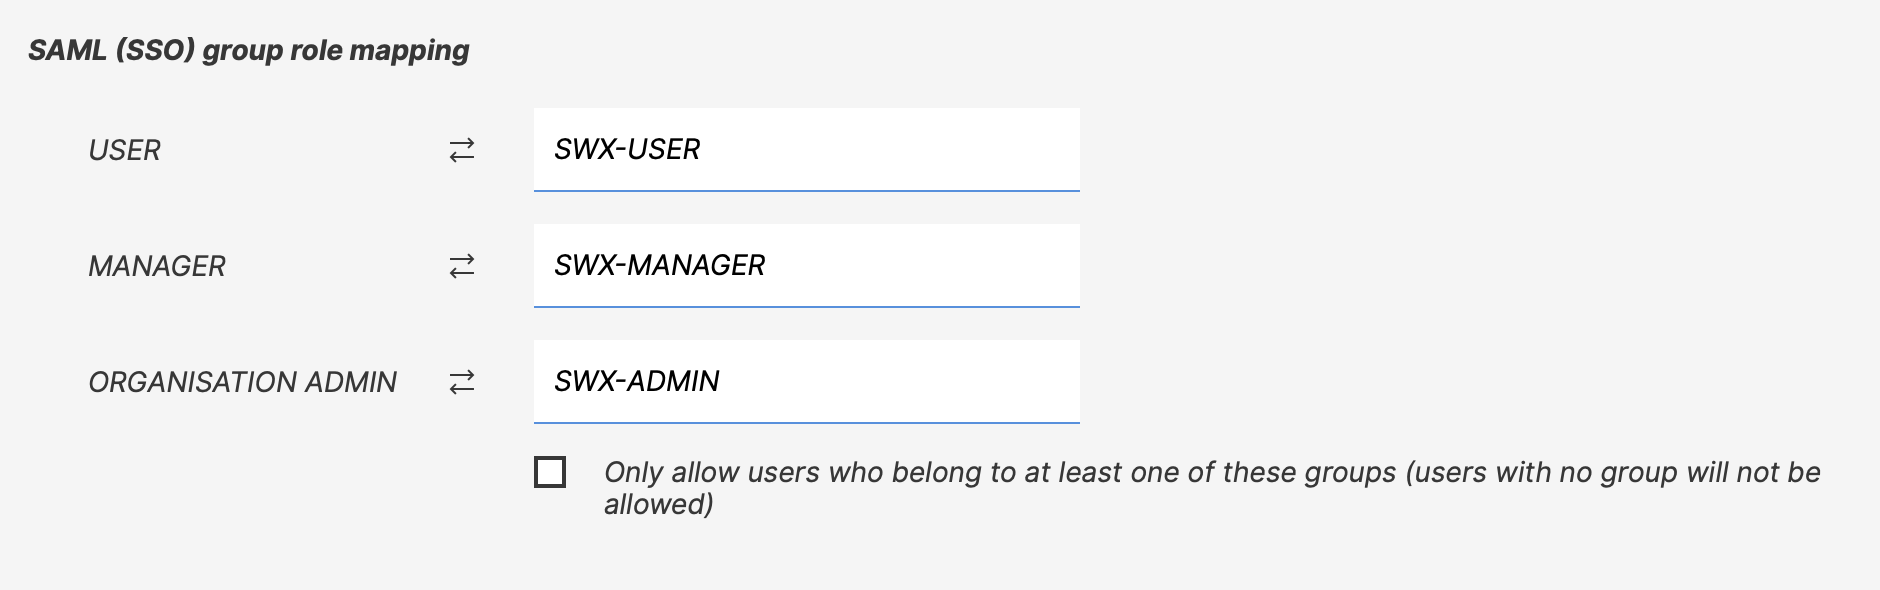Place cursor in ORGANISATION ADMIN group mapping field

pos(900,381)
